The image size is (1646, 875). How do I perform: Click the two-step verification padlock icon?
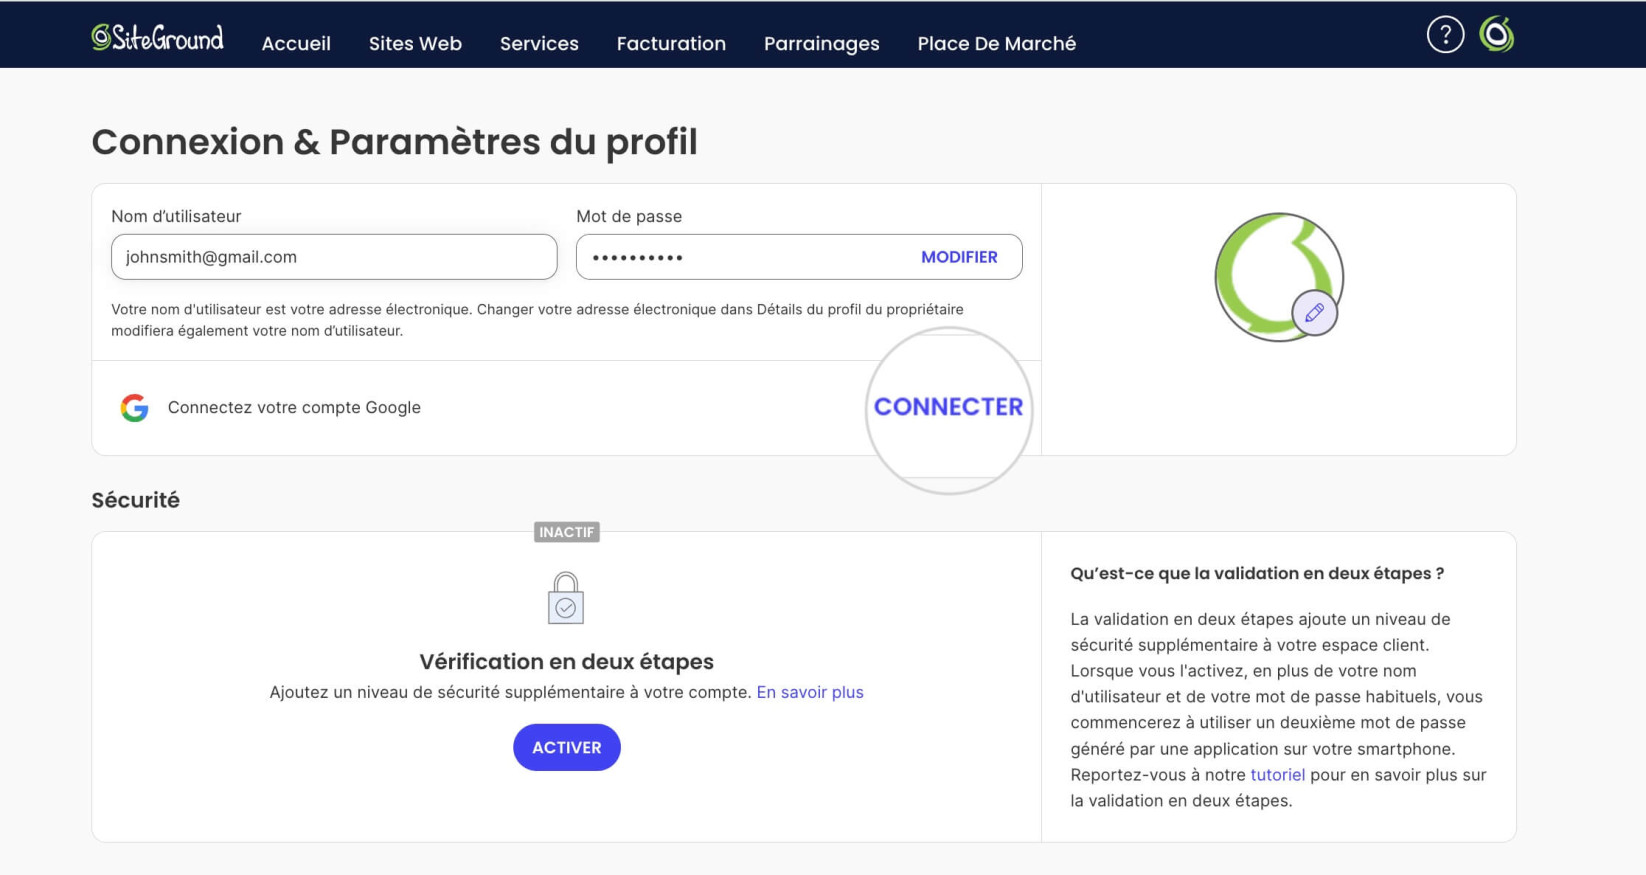tap(566, 598)
